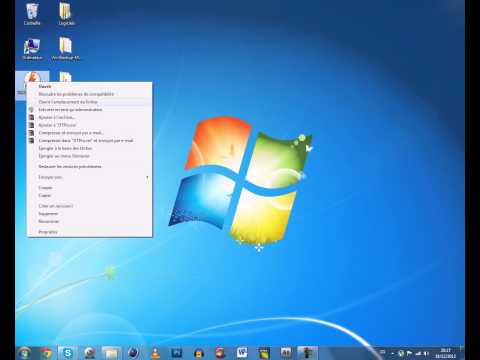Click the webcam-like icon after Skype
Screen dimensions: 480x360
click(90, 353)
